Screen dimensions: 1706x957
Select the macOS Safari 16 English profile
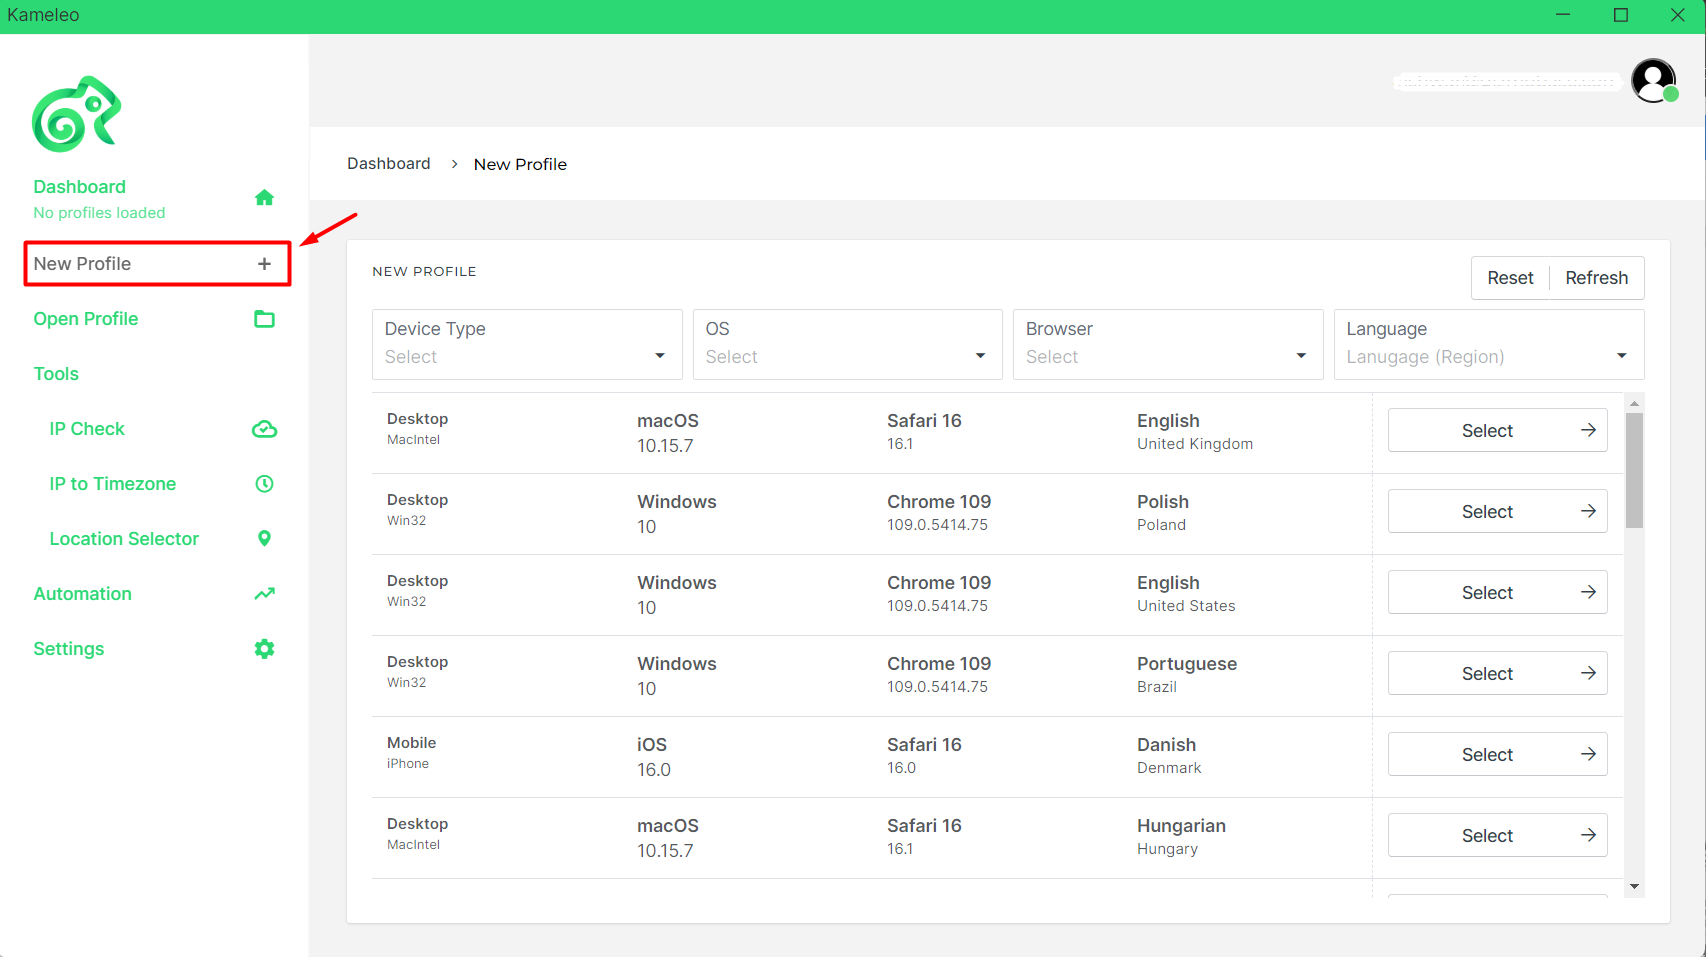(1498, 430)
